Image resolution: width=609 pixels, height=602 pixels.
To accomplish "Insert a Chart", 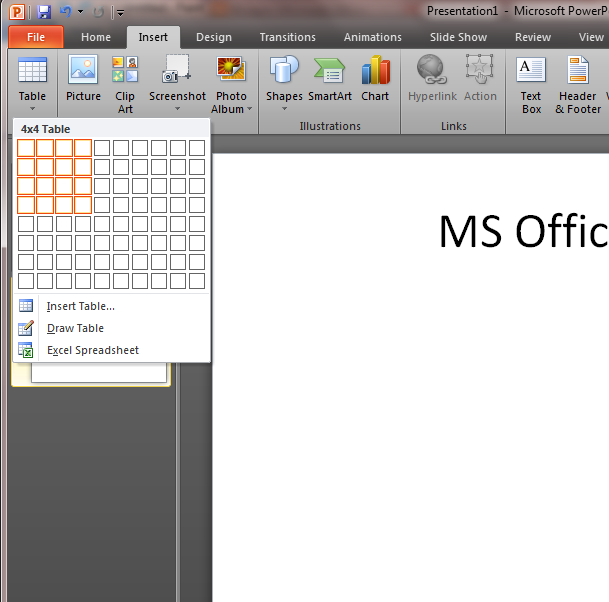I will [375, 80].
